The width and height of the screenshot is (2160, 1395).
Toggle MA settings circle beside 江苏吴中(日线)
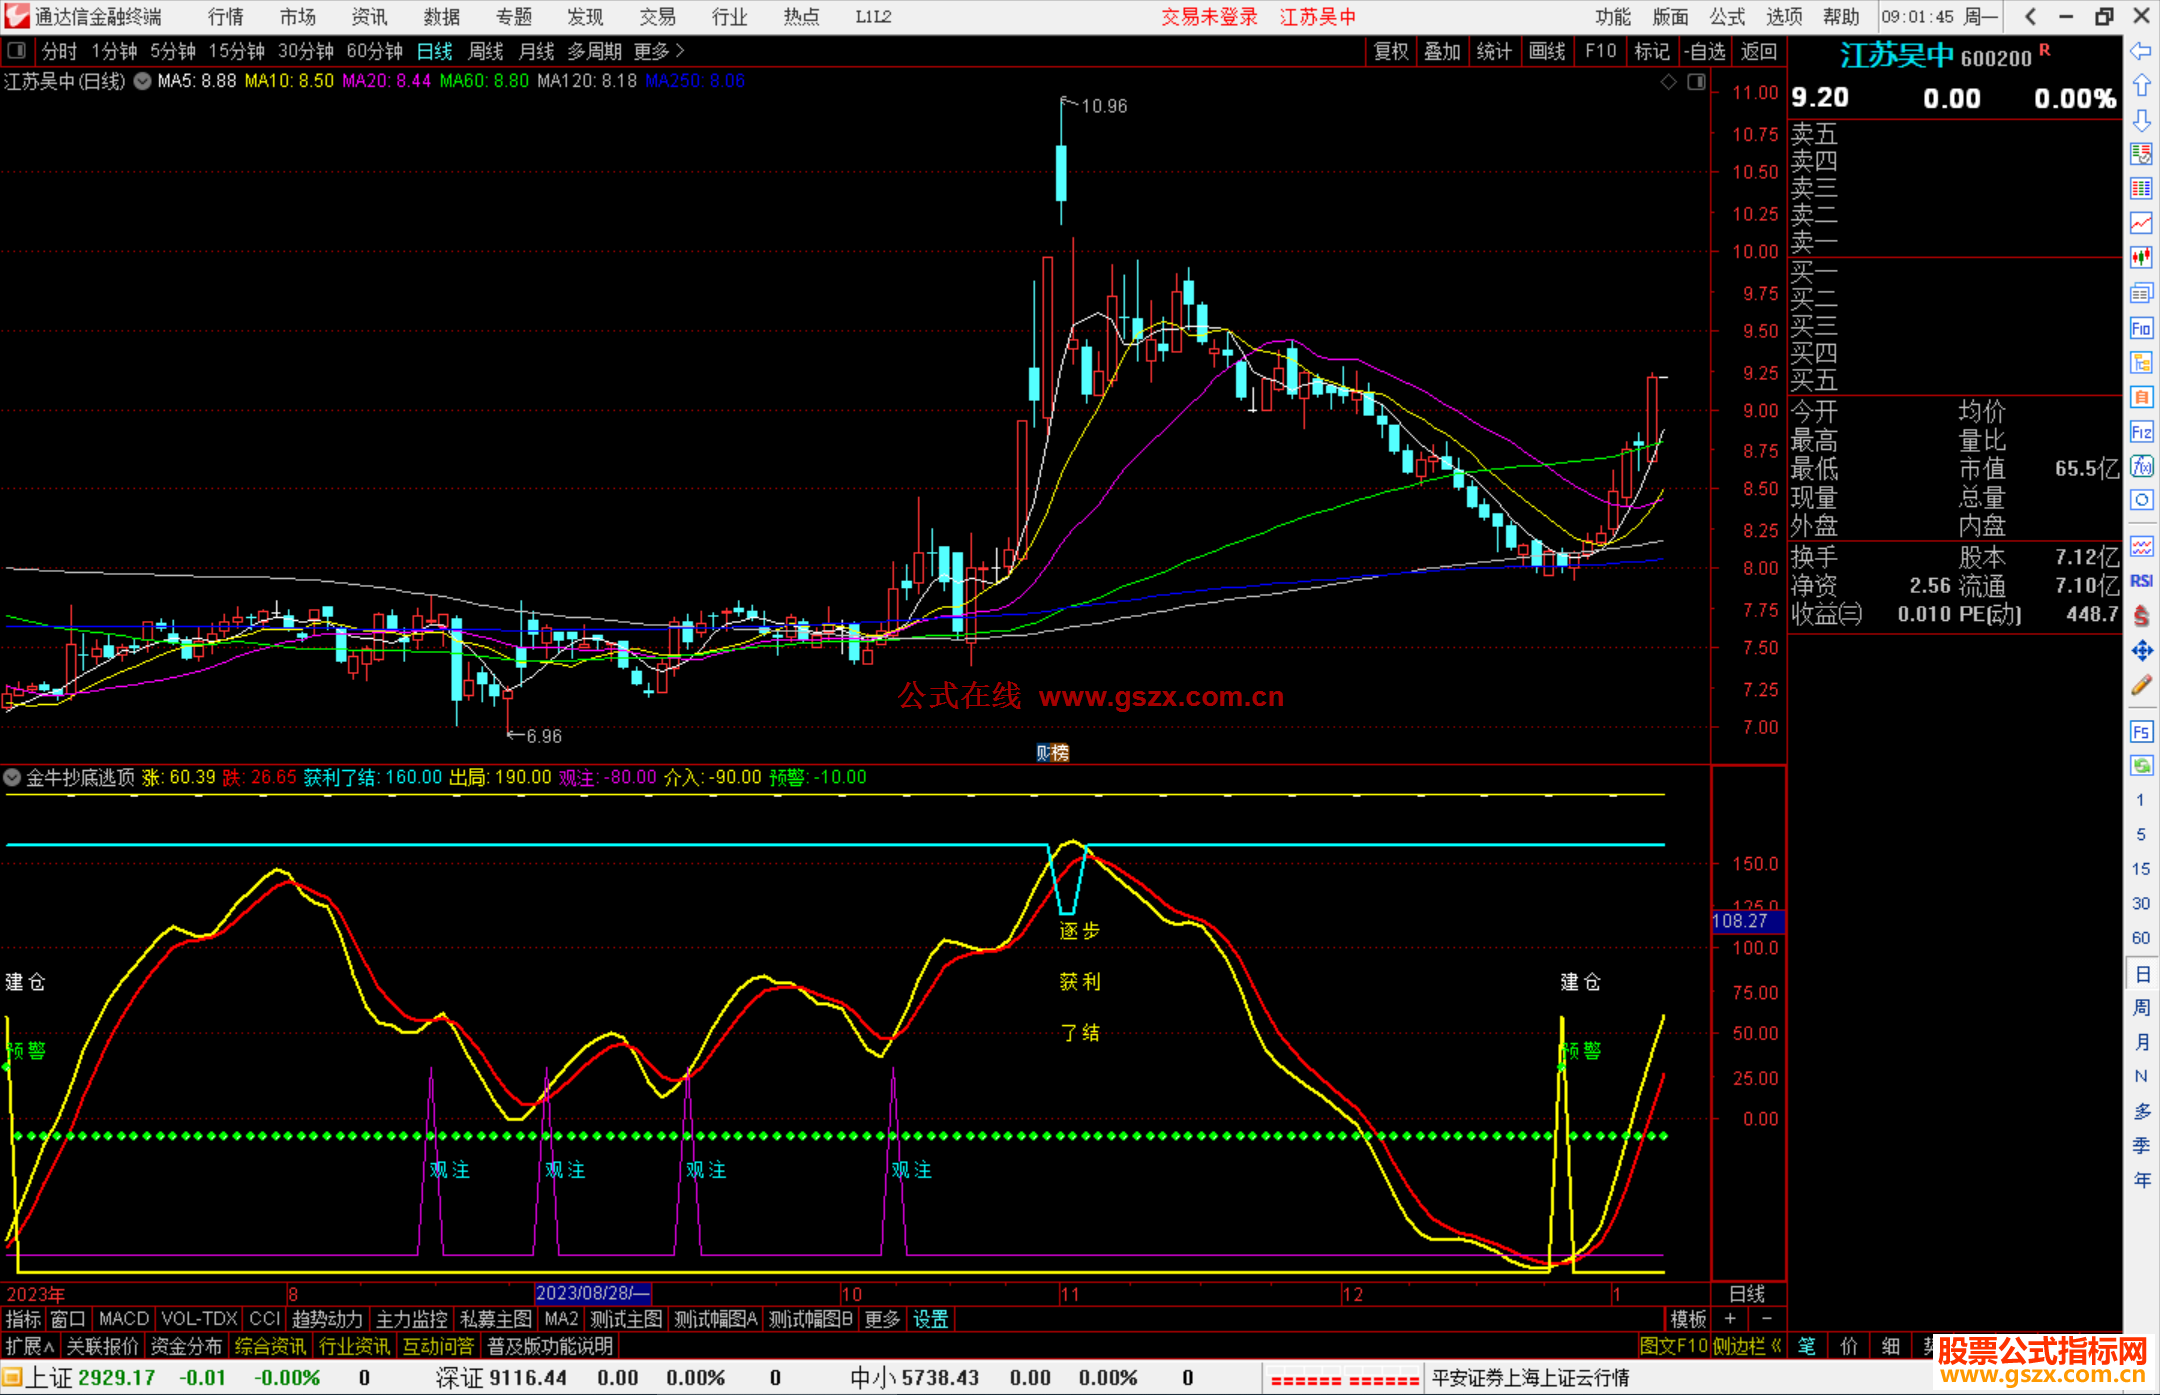(x=143, y=81)
